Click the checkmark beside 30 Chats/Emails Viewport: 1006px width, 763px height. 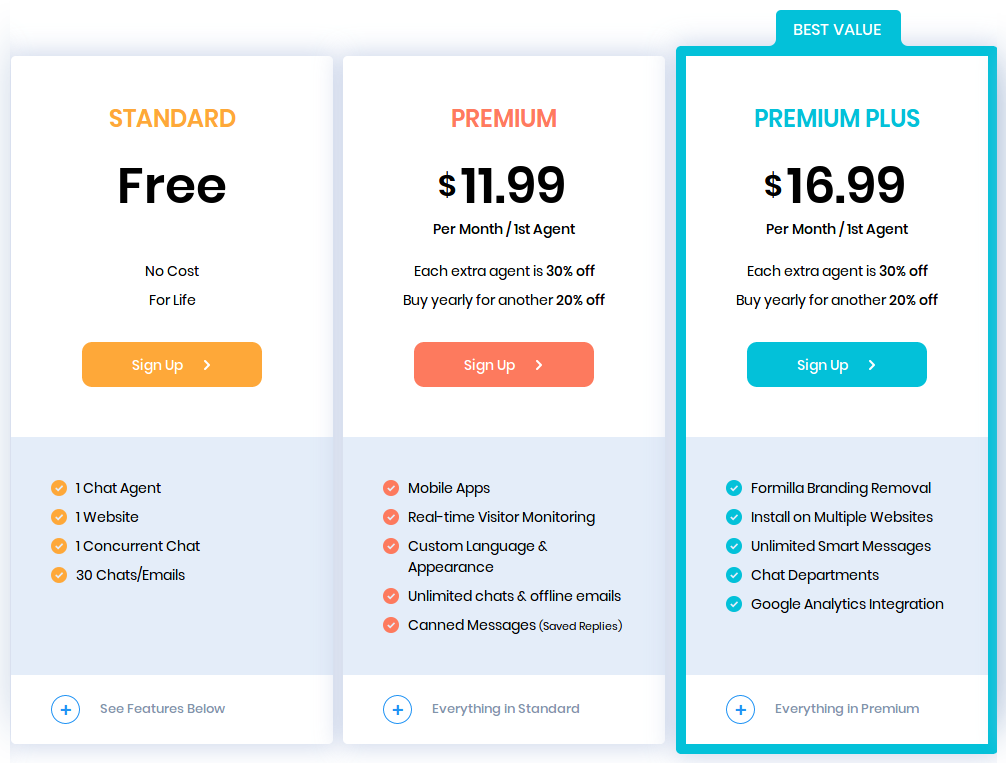58,575
